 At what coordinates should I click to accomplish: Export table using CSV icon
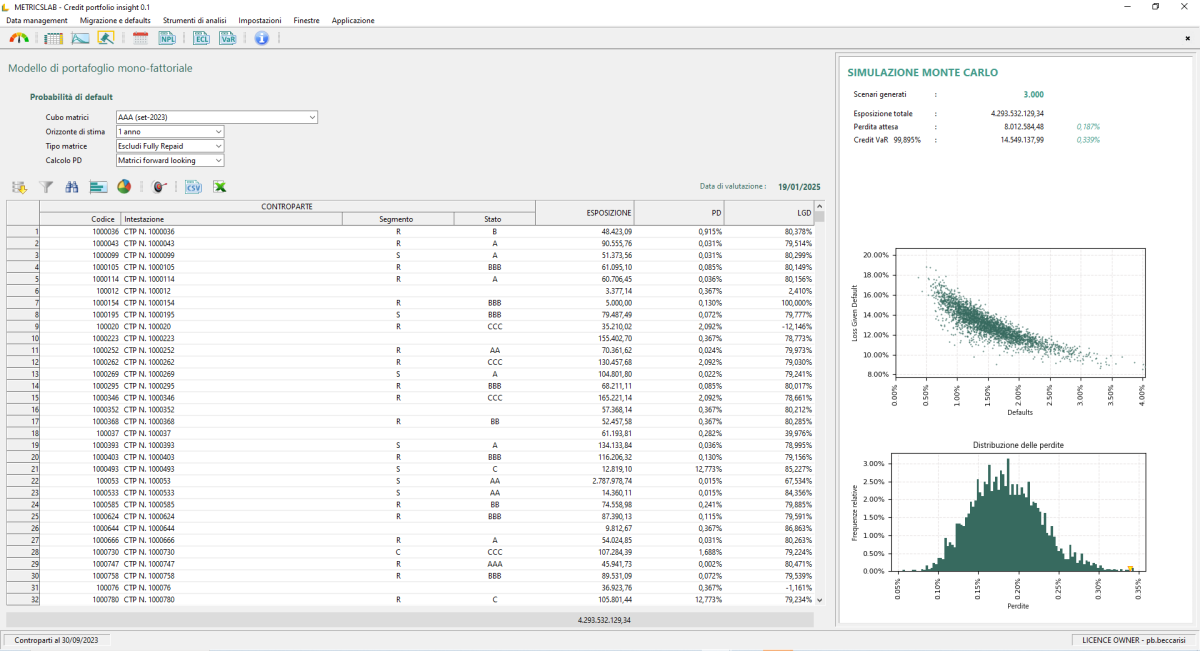[x=193, y=186]
